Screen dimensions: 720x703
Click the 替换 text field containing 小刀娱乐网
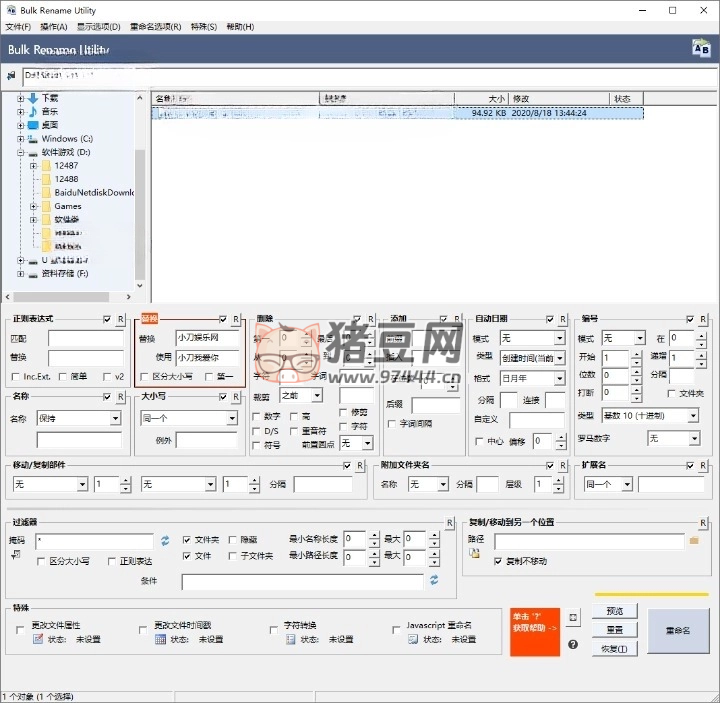(207, 338)
